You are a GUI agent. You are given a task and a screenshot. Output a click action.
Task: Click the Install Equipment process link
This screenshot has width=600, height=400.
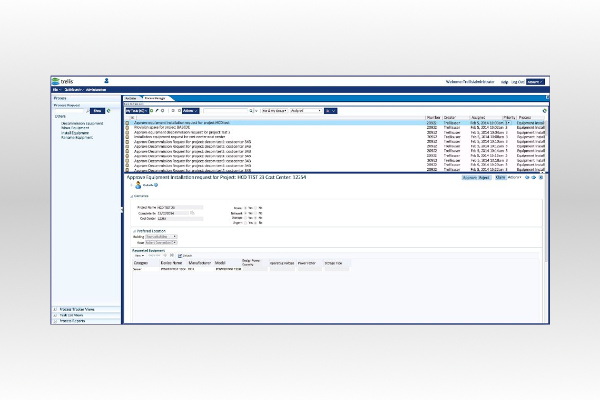[x=73, y=132]
